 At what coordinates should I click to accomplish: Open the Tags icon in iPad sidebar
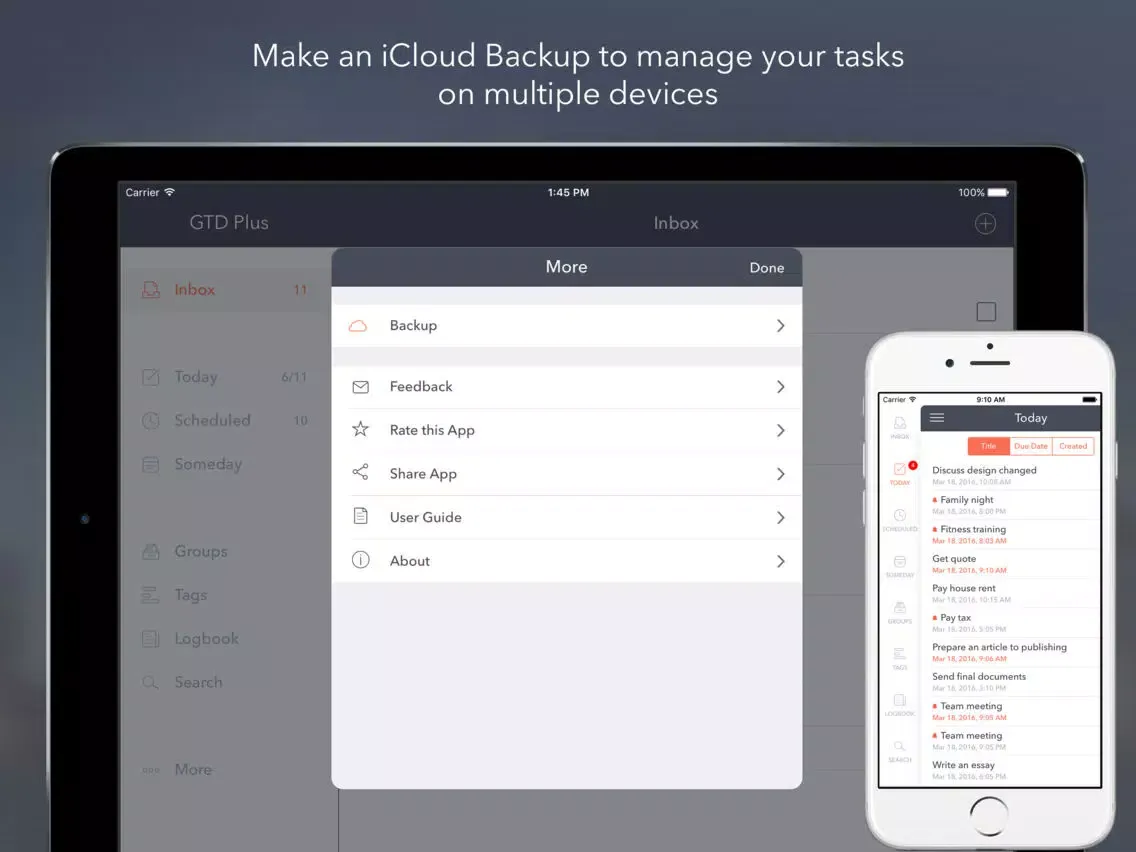coord(151,595)
